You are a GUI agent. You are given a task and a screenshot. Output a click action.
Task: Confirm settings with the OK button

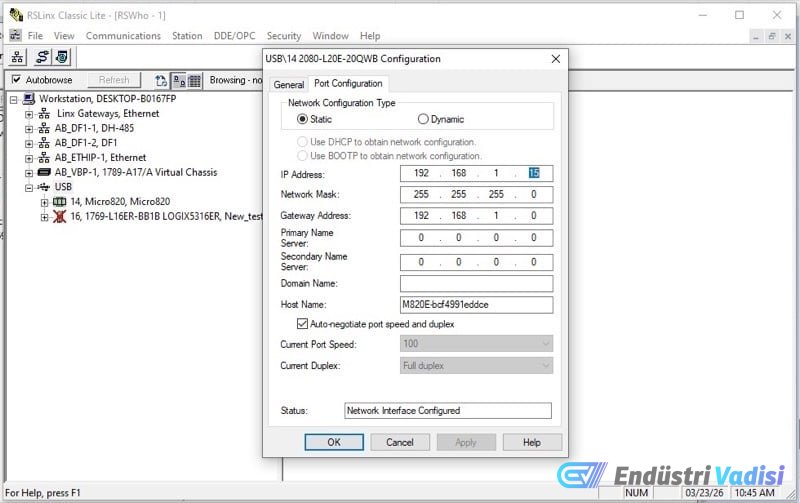click(x=334, y=442)
